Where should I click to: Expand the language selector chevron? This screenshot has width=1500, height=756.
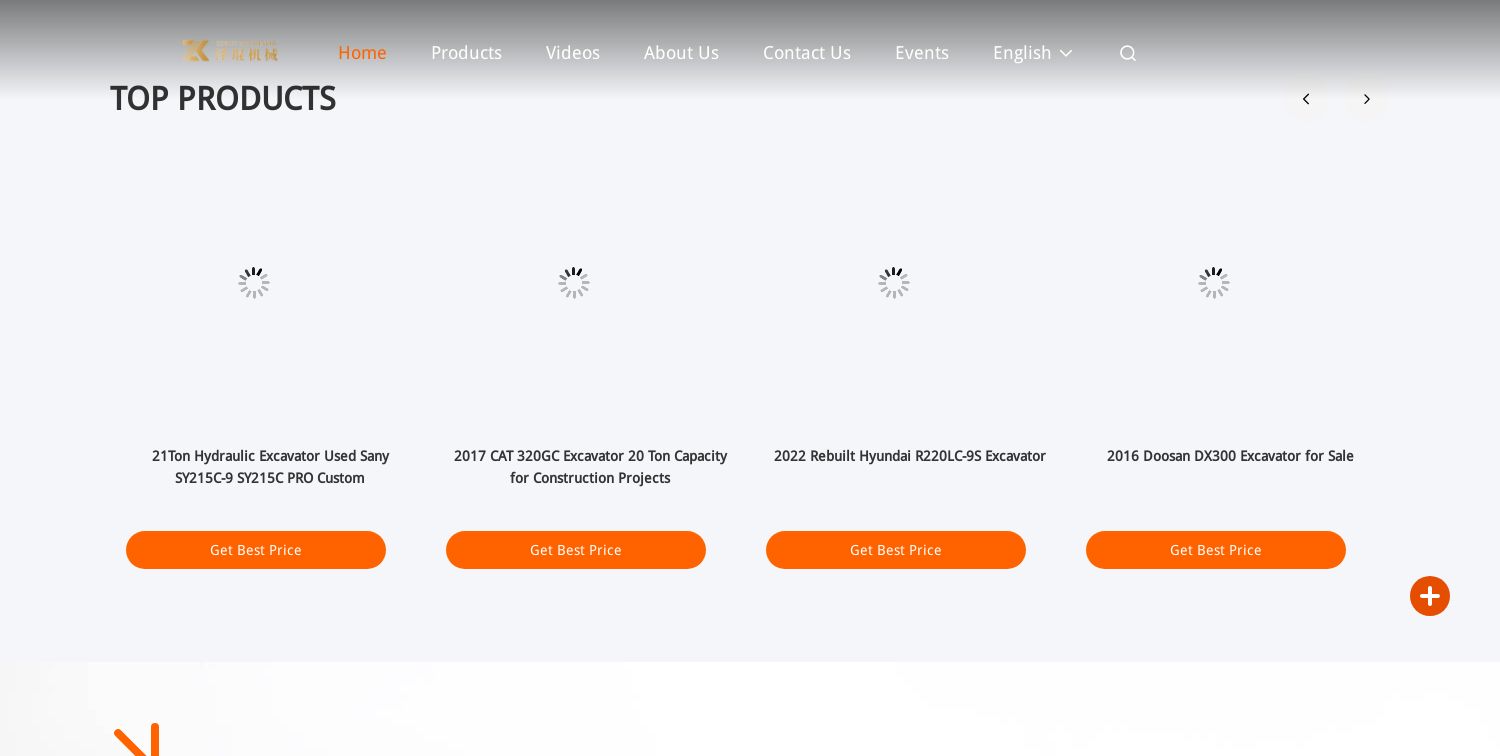point(1065,53)
